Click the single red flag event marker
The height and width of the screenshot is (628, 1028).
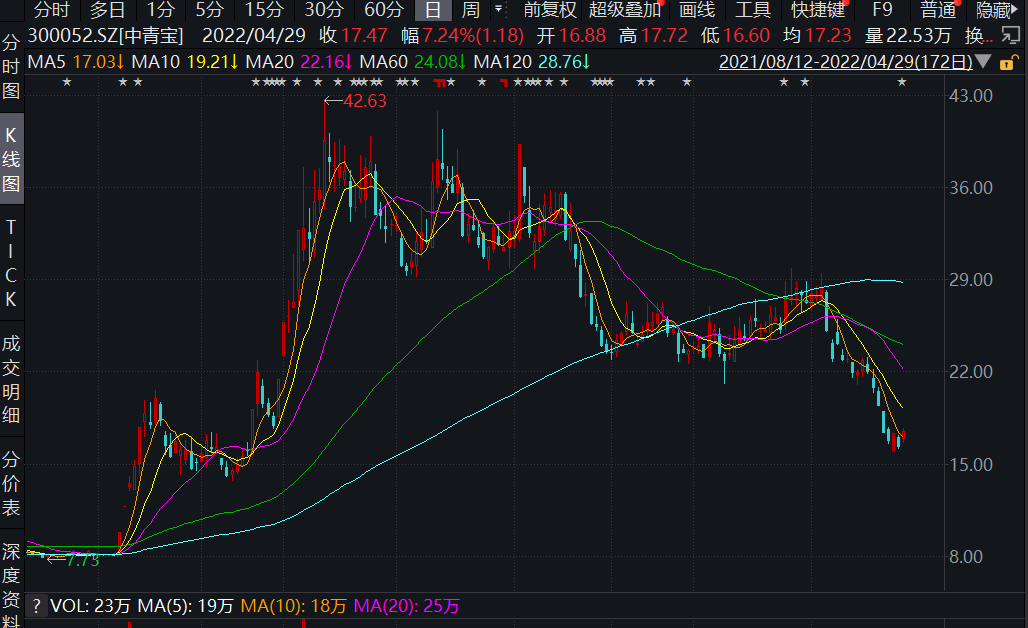(x=504, y=83)
